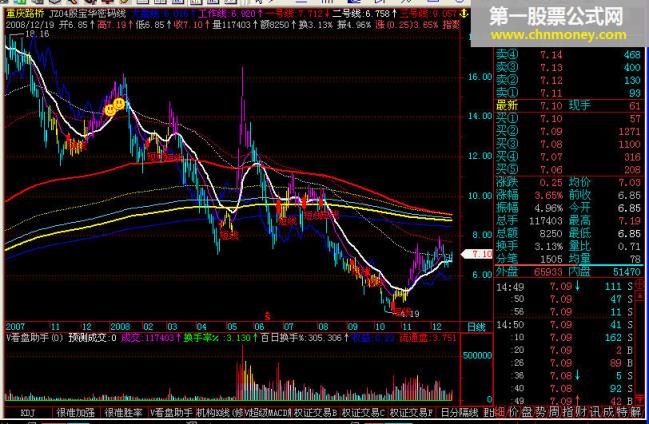Viewport: 649px width, 424px height.
Task: Switch quote panel to 成 tab
Action: click(x=609, y=412)
